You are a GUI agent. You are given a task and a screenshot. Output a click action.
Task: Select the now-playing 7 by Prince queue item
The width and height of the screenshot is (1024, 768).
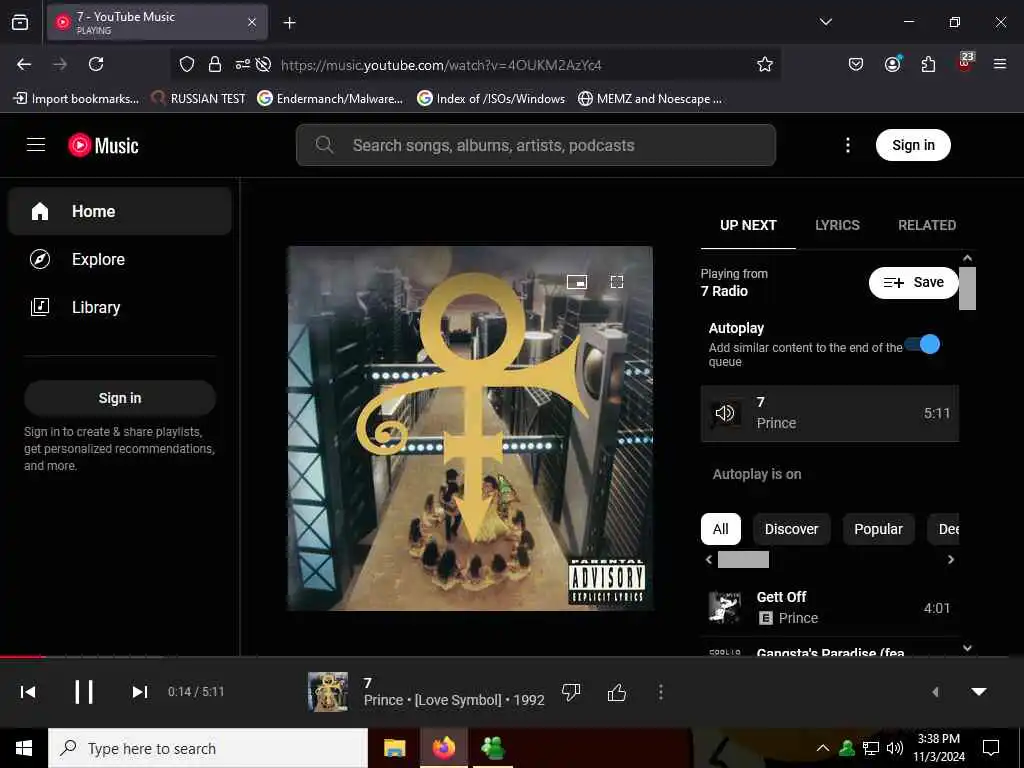point(829,413)
